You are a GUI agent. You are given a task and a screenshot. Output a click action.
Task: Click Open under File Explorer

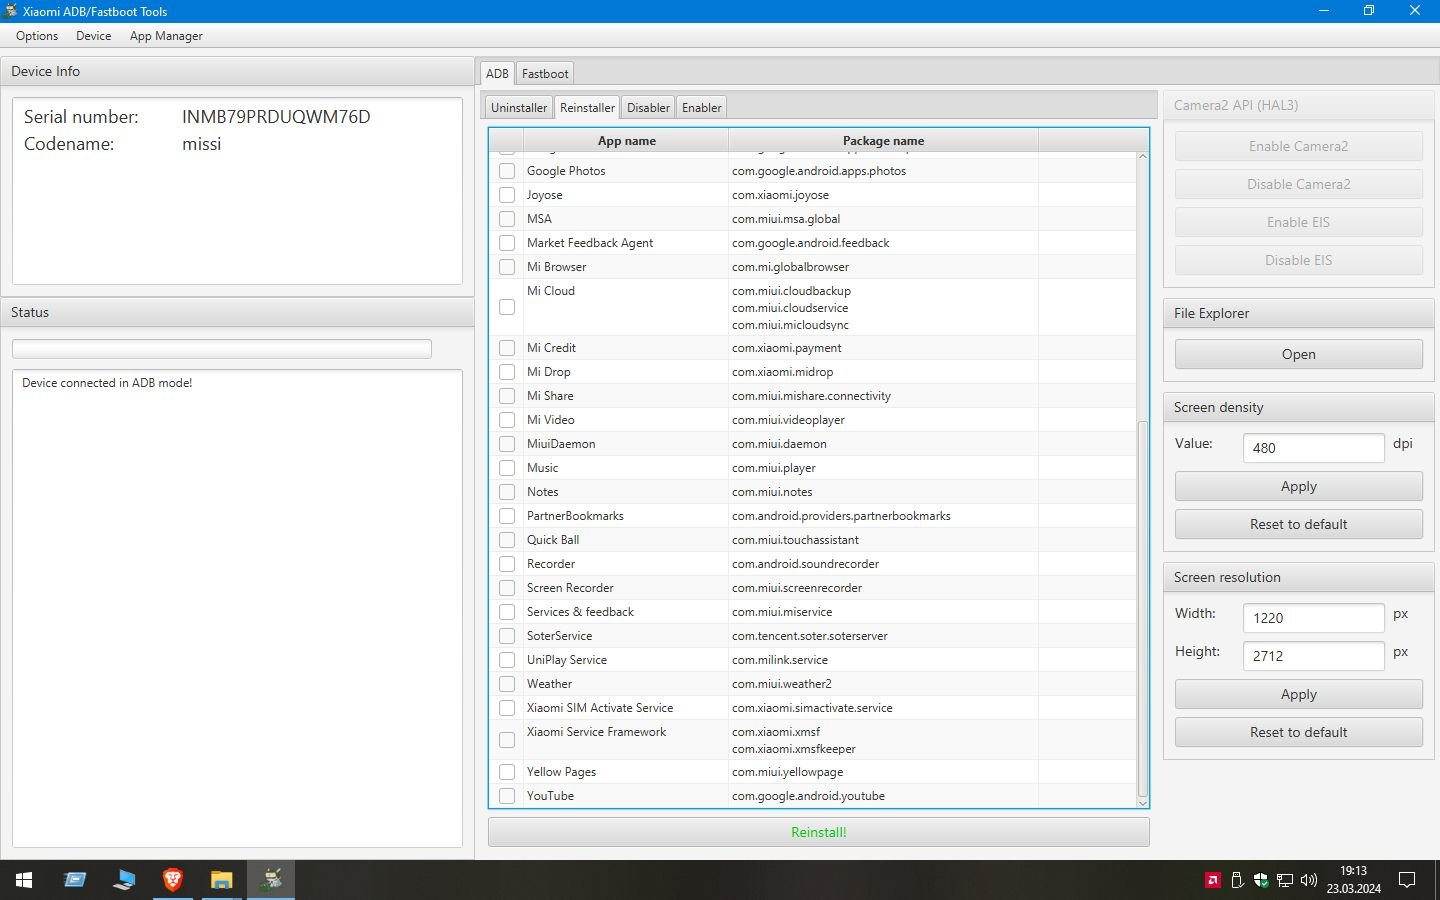pos(1298,354)
